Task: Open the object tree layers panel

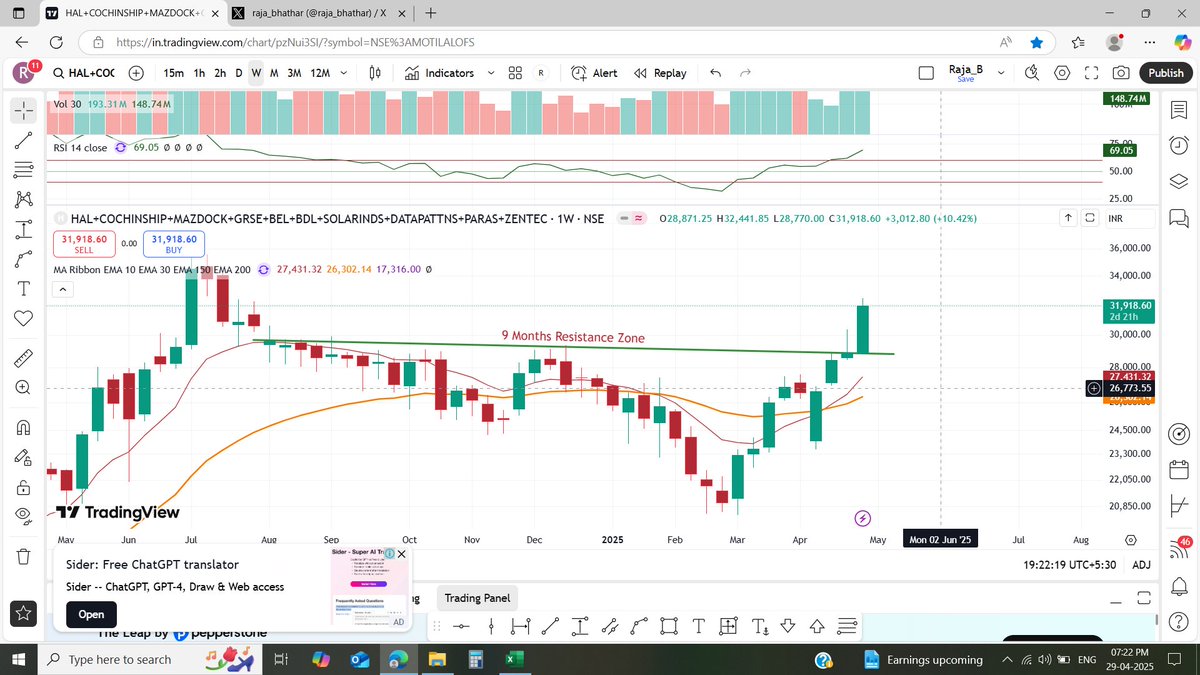Action: 1178,182
